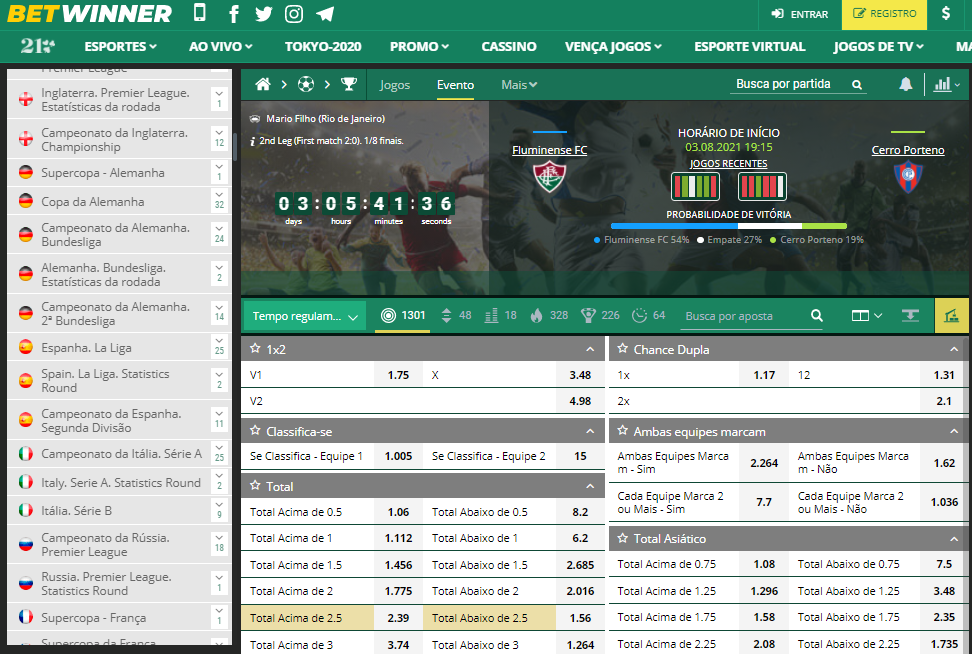Switch to the Evento tab
The height and width of the screenshot is (654, 972).
coord(455,84)
